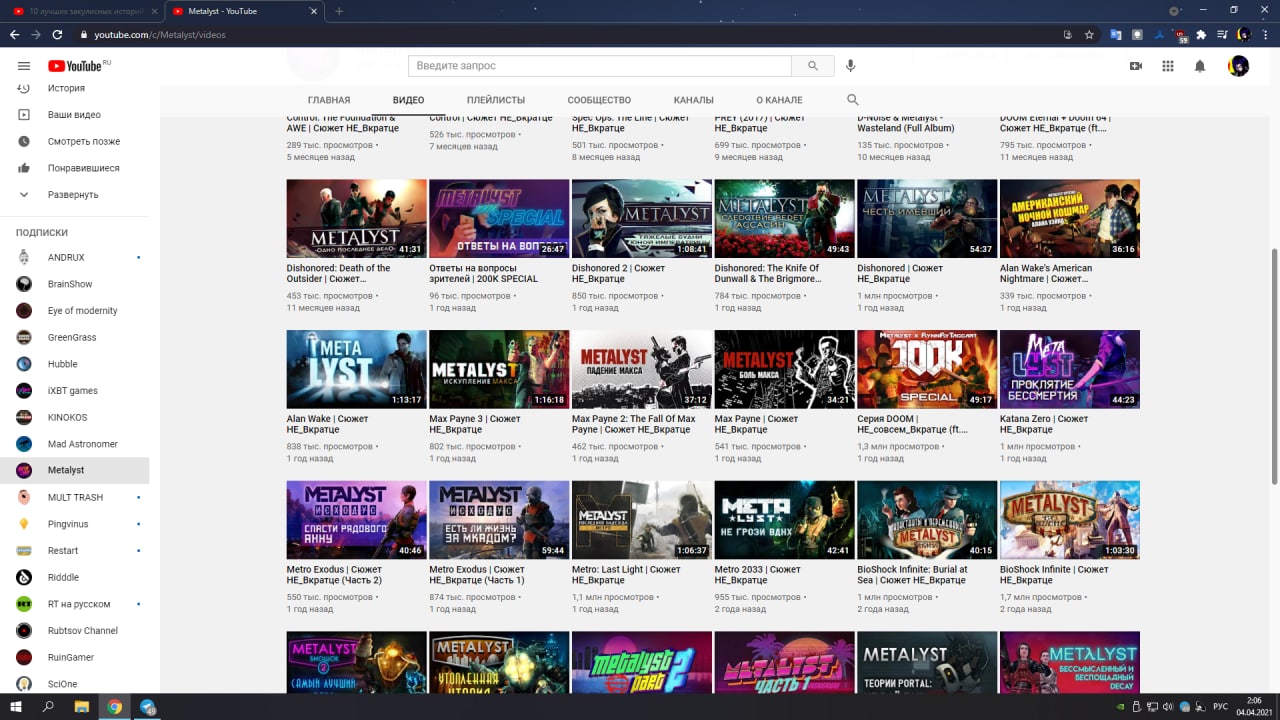Open the Windows Start menu

pyautogui.click(x=16, y=707)
